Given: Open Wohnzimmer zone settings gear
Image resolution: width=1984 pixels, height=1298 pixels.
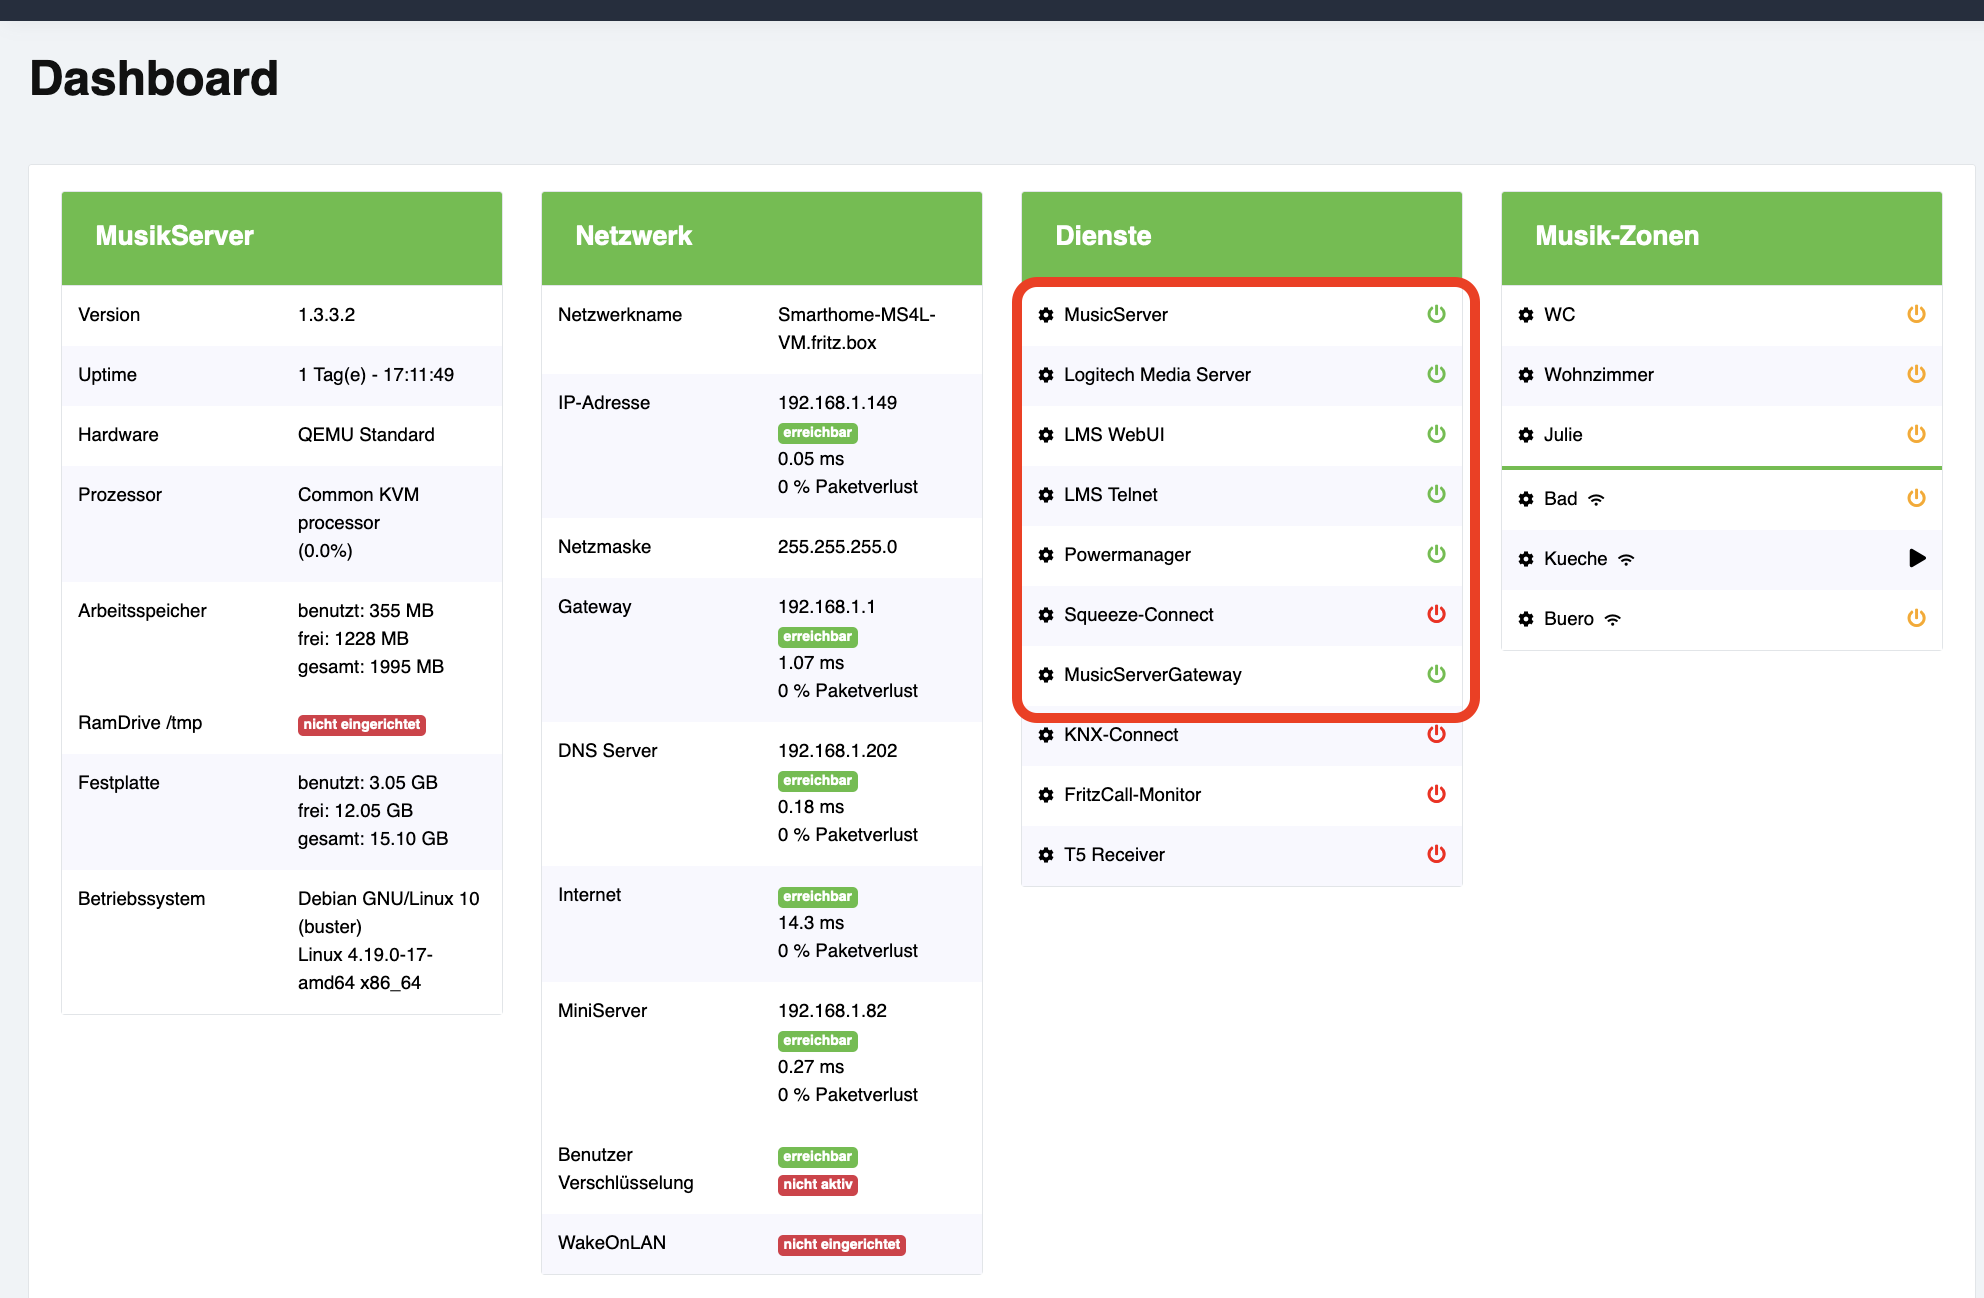Looking at the screenshot, I should pyautogui.click(x=1526, y=375).
